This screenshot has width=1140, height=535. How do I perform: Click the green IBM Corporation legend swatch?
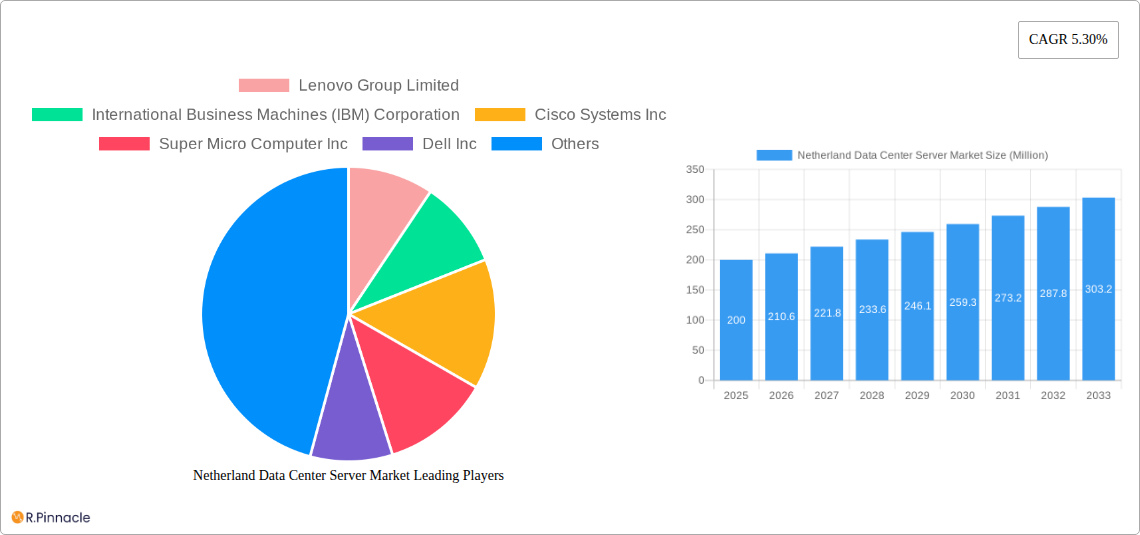[x=57, y=115]
